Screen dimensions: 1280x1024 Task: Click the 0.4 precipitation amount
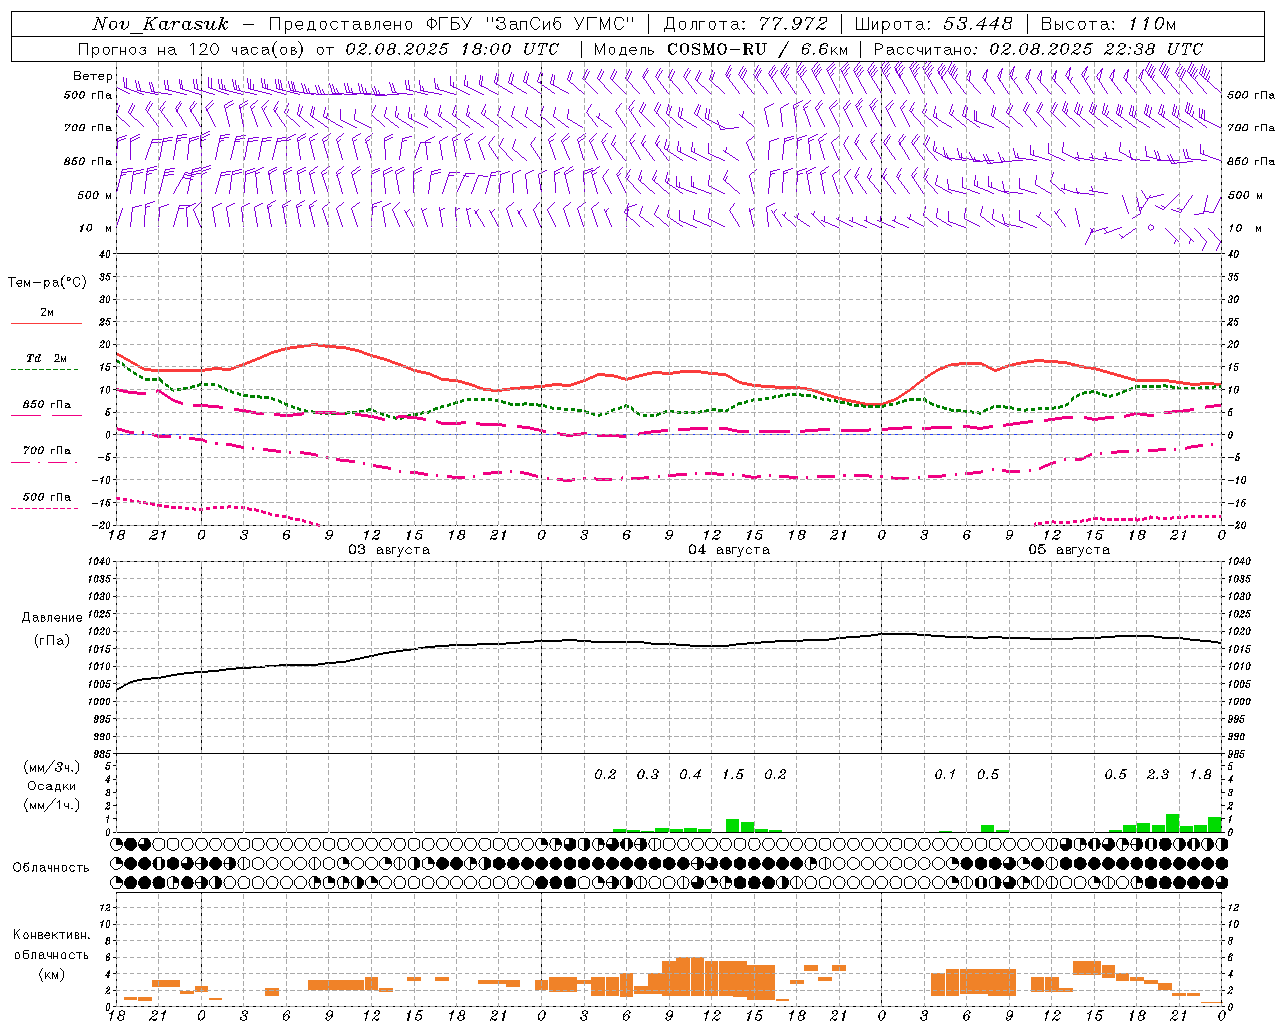[690, 774]
